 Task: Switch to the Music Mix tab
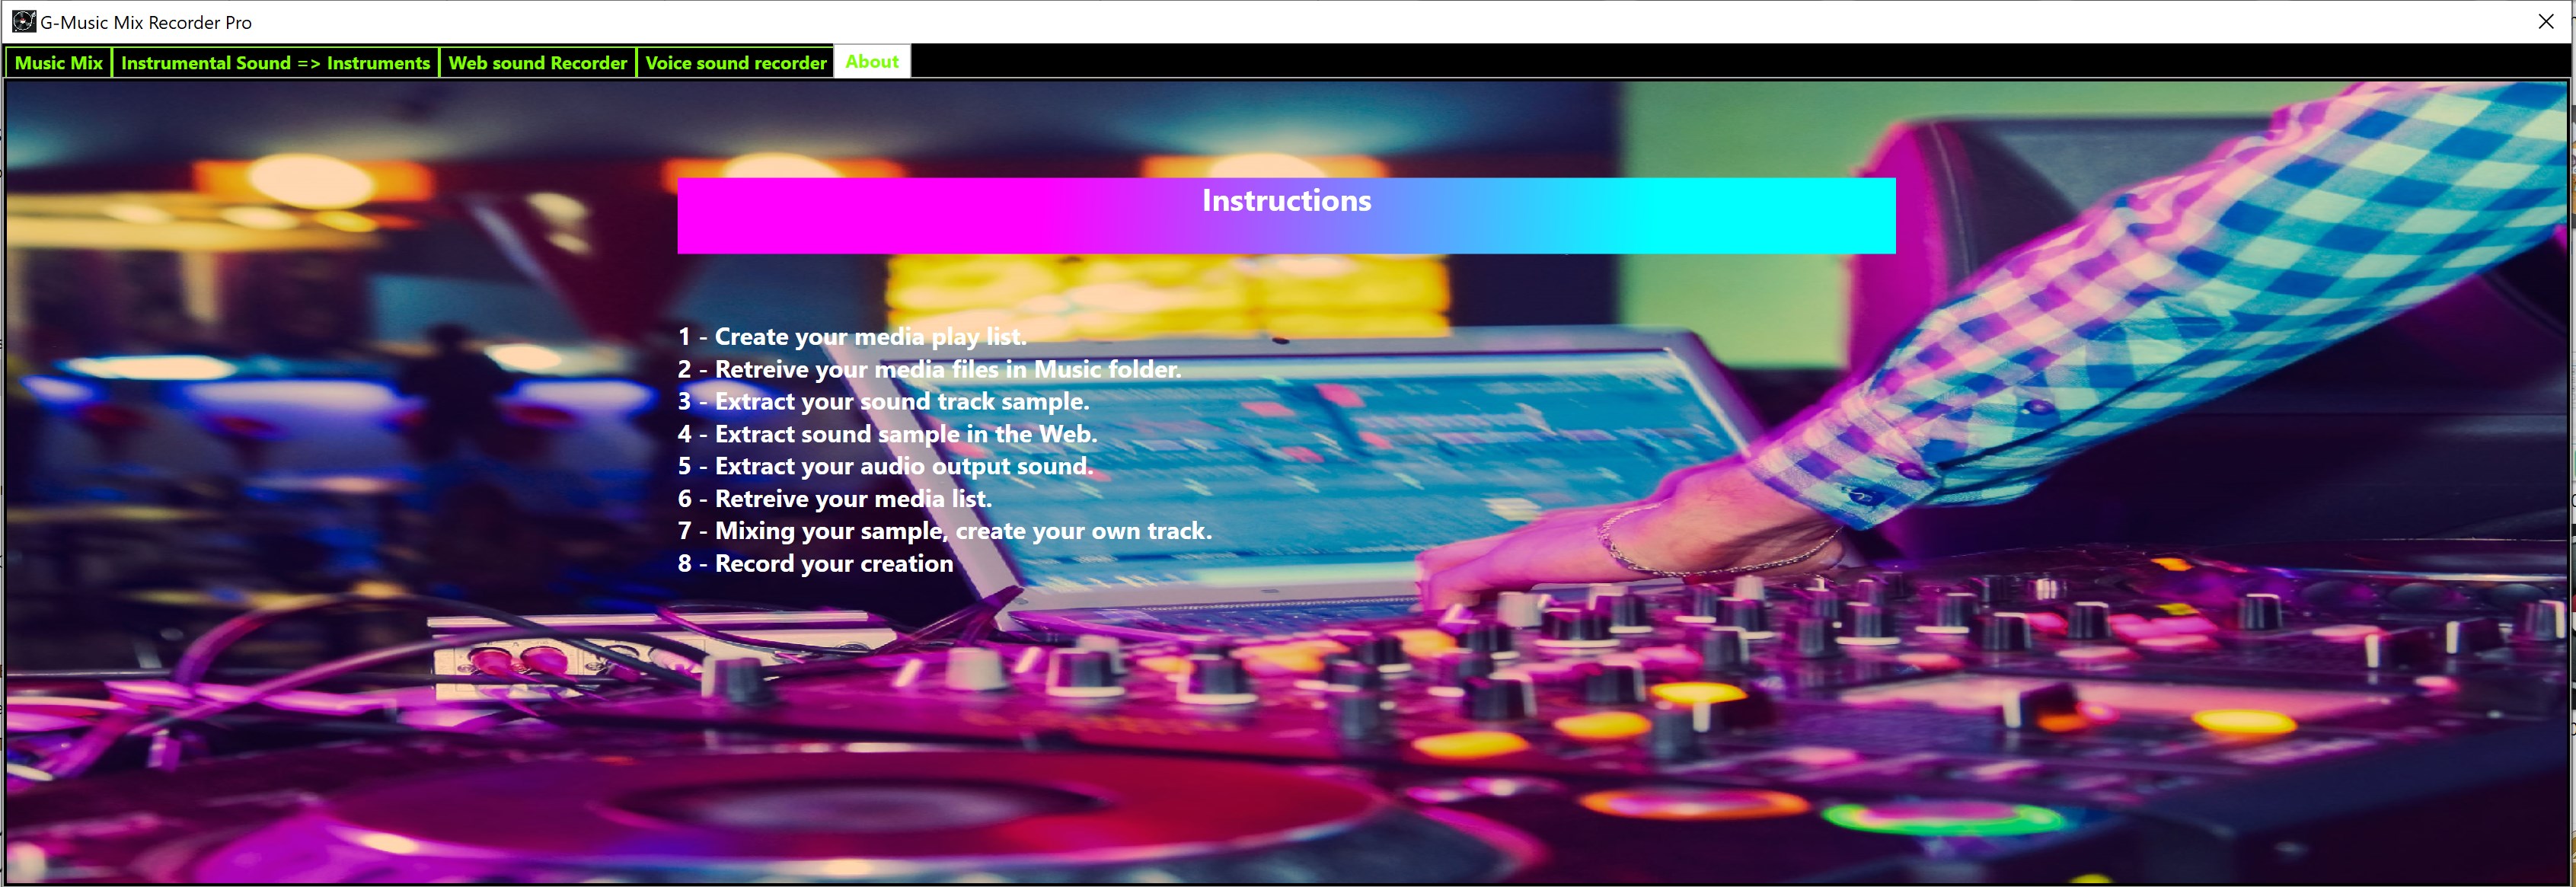pyautogui.click(x=58, y=62)
